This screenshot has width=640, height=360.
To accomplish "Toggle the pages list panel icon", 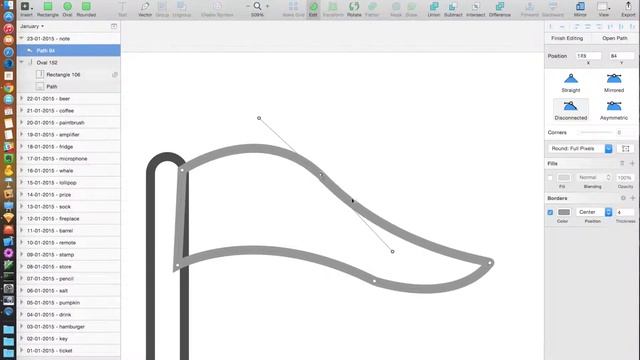I will 114,26.
